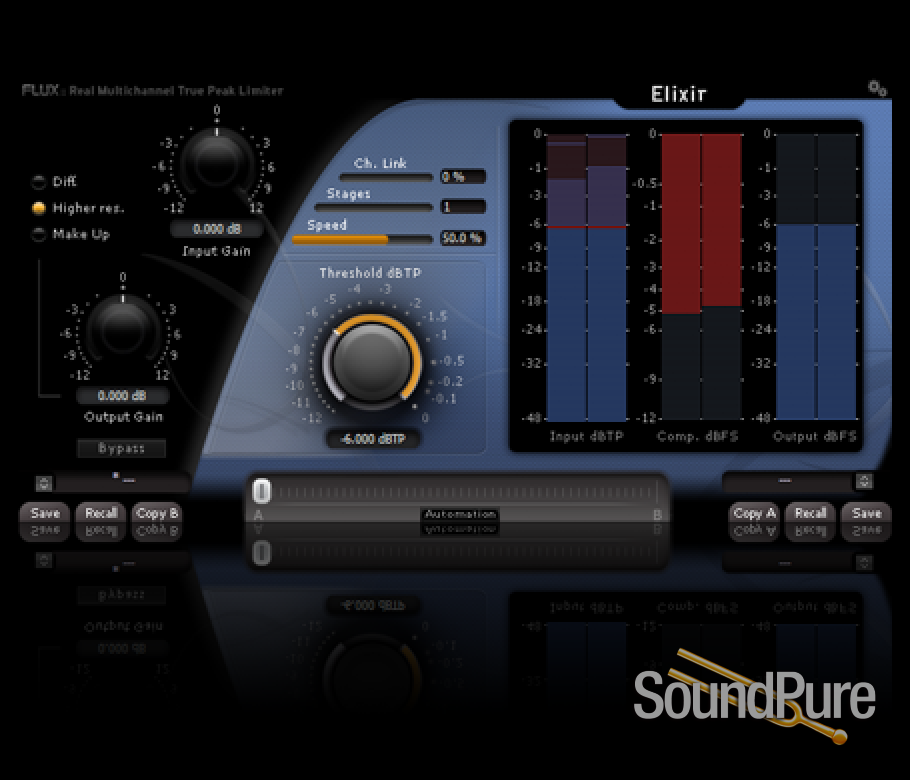Viewport: 910px width, 780px height.
Task: Click the Ch. Link percentage field
Action: 463,176
